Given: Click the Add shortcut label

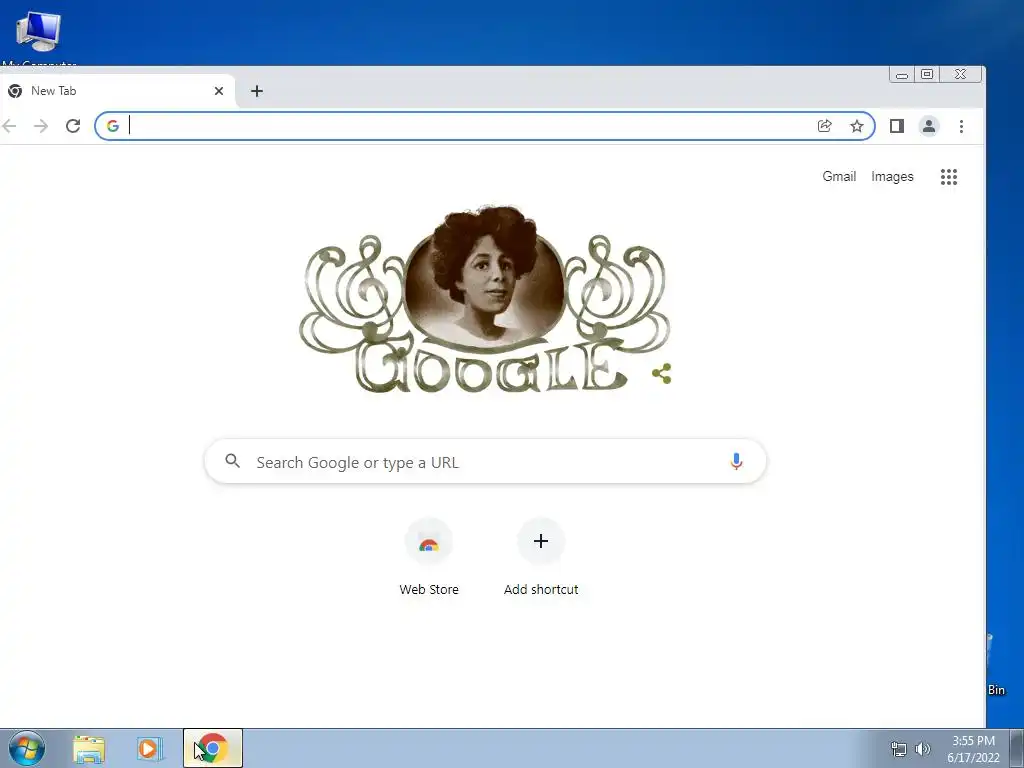Looking at the screenshot, I should [541, 589].
